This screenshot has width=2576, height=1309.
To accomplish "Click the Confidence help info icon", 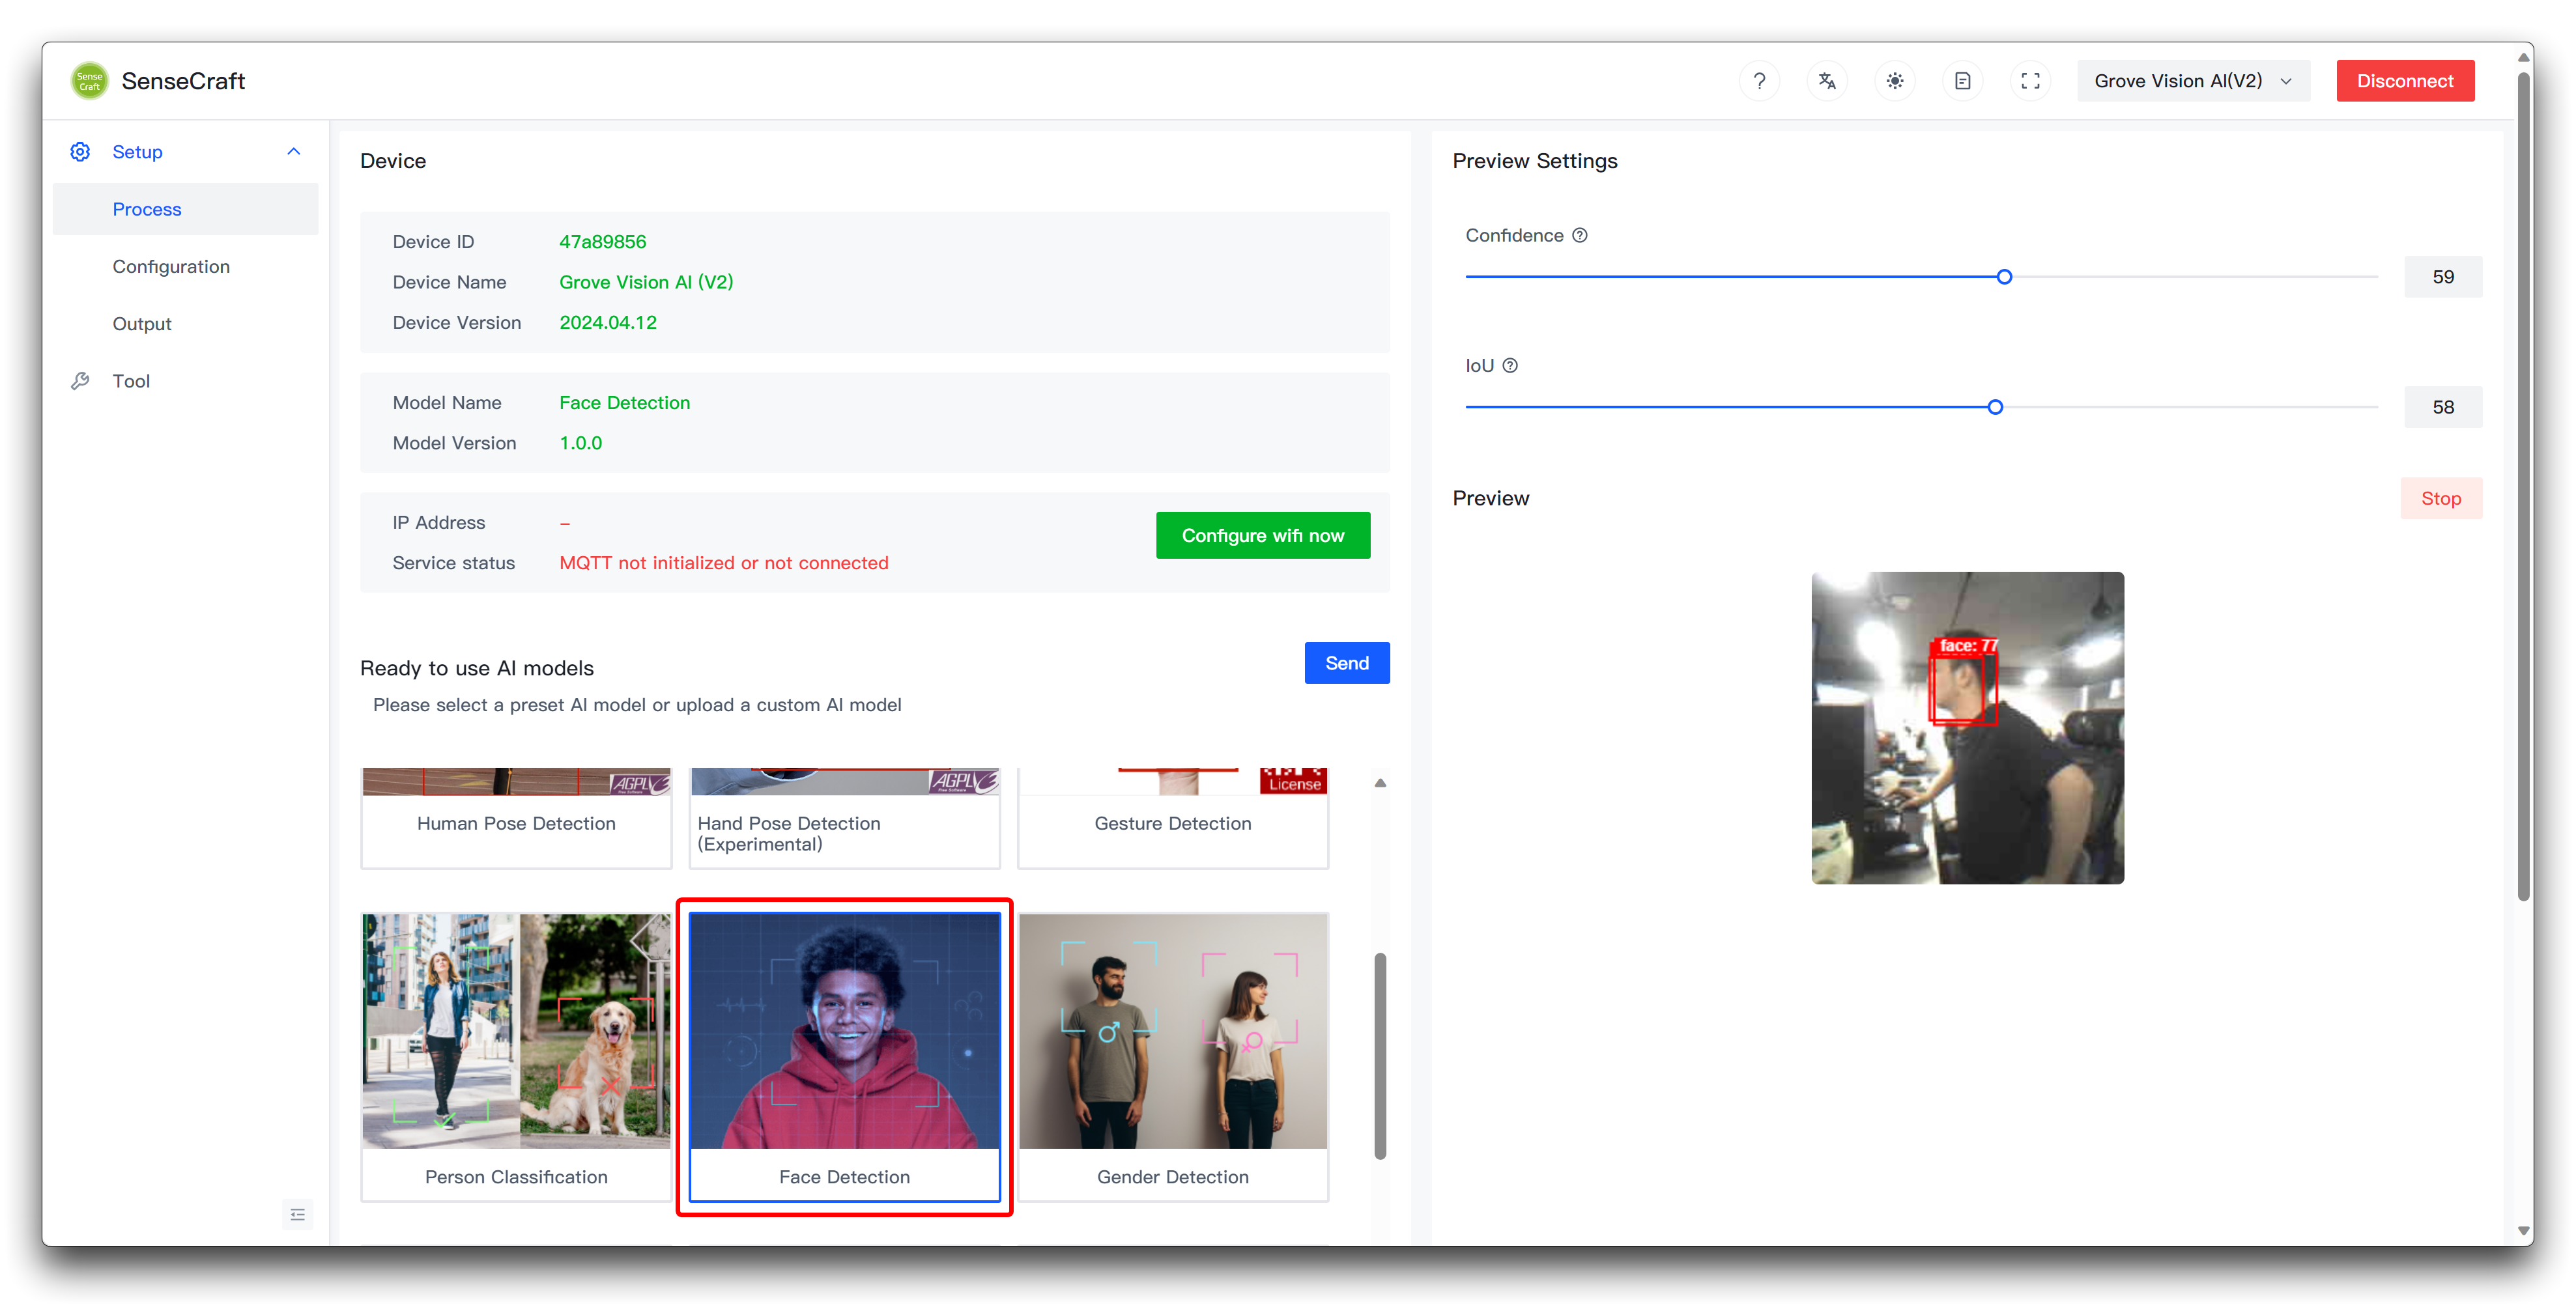I will [x=1580, y=236].
